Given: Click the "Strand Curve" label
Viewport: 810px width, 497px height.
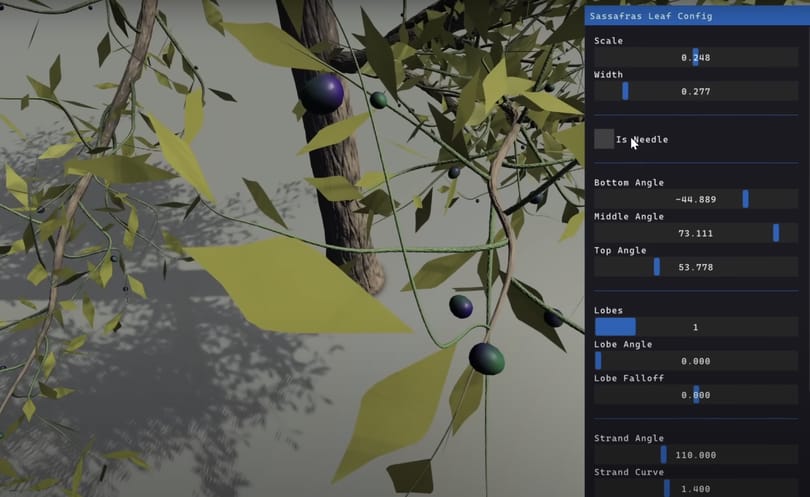Looking at the screenshot, I should click(x=629, y=472).
